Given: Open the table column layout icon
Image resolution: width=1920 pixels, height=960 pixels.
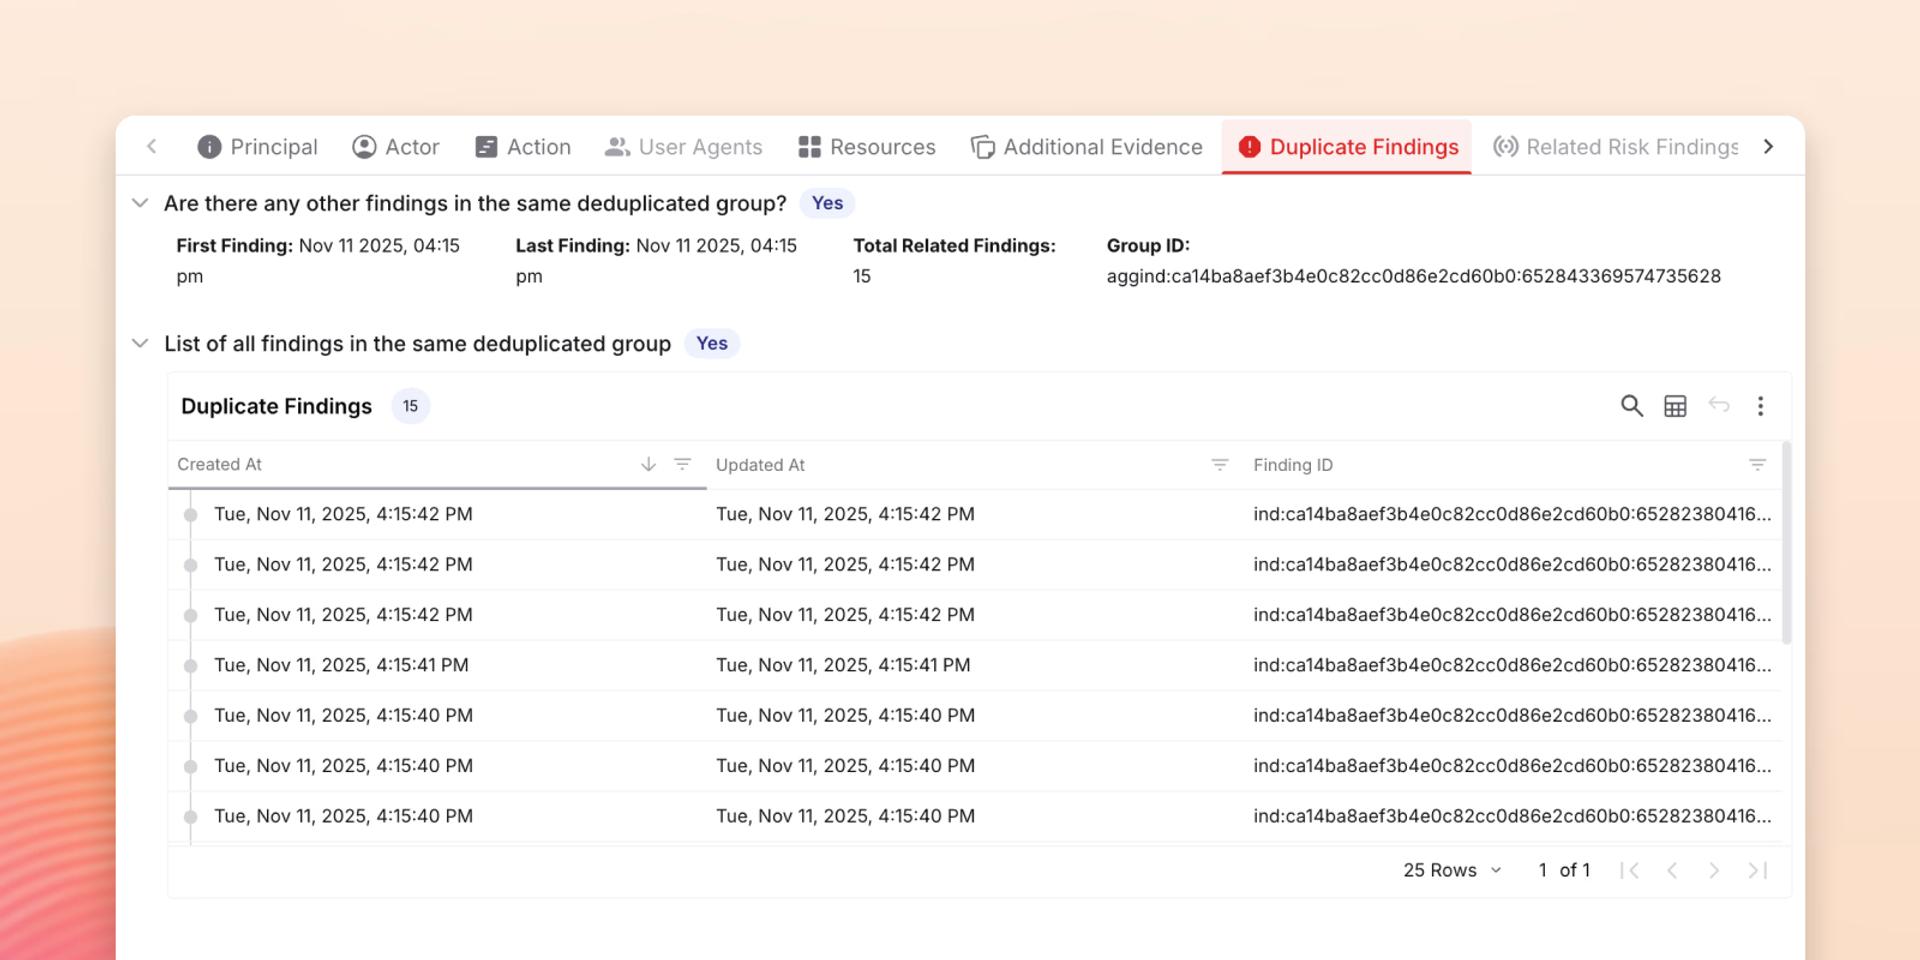Looking at the screenshot, I should coord(1675,406).
